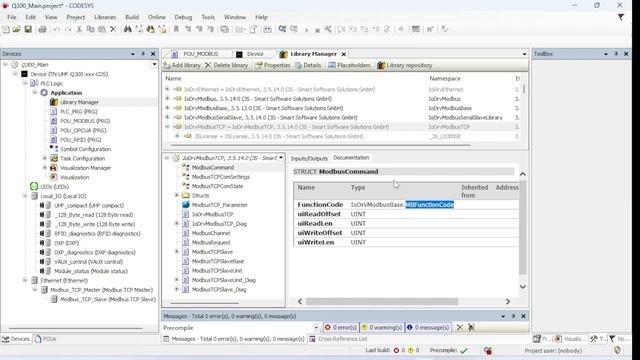The image size is (640, 360).
Task: Click the Cut scissors icon
Action: (x=79, y=29)
